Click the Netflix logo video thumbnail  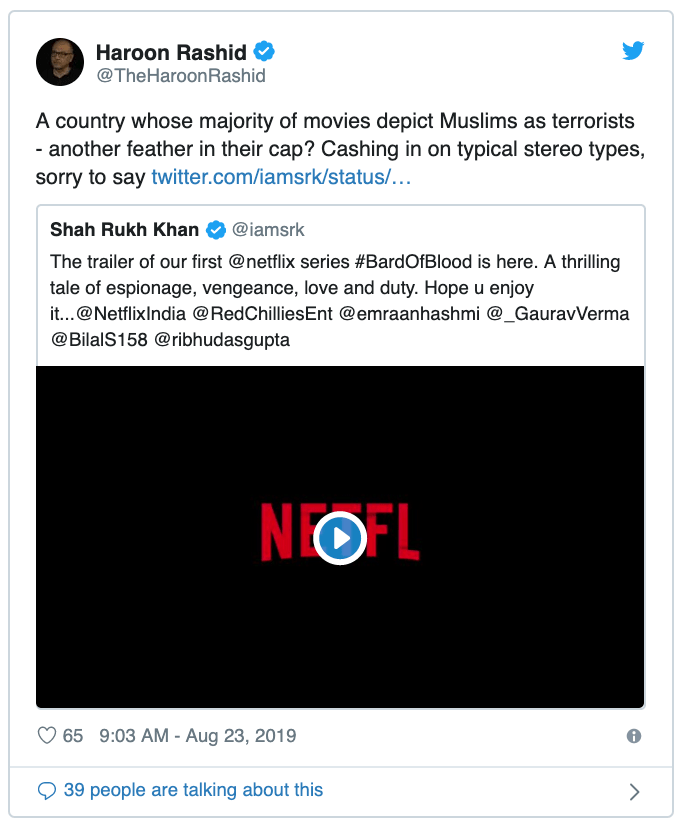(x=340, y=537)
